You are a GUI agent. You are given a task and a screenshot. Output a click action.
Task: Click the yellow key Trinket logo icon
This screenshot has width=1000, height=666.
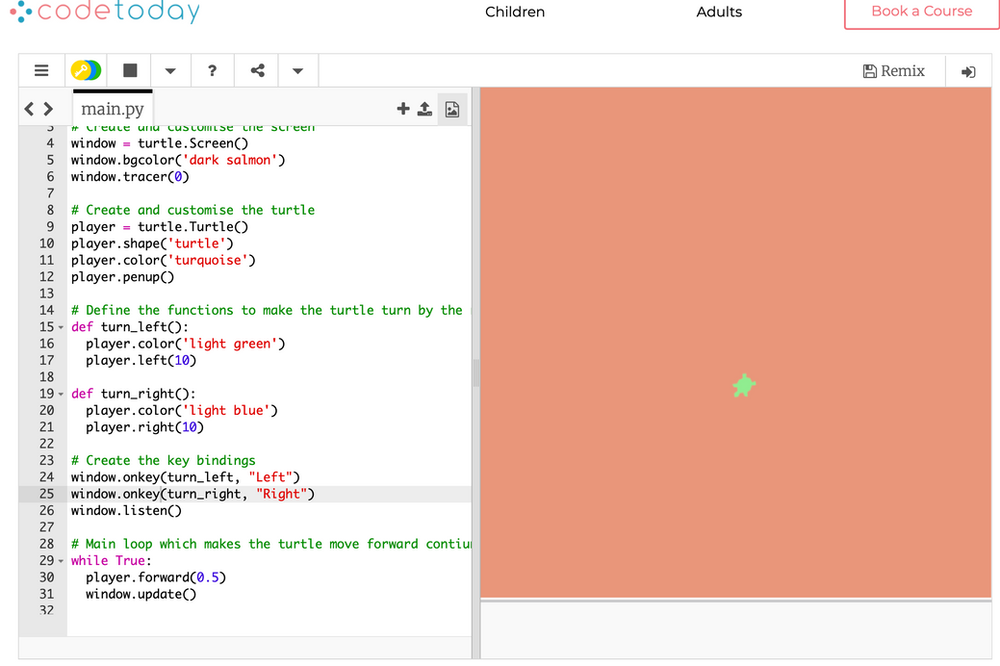85,70
